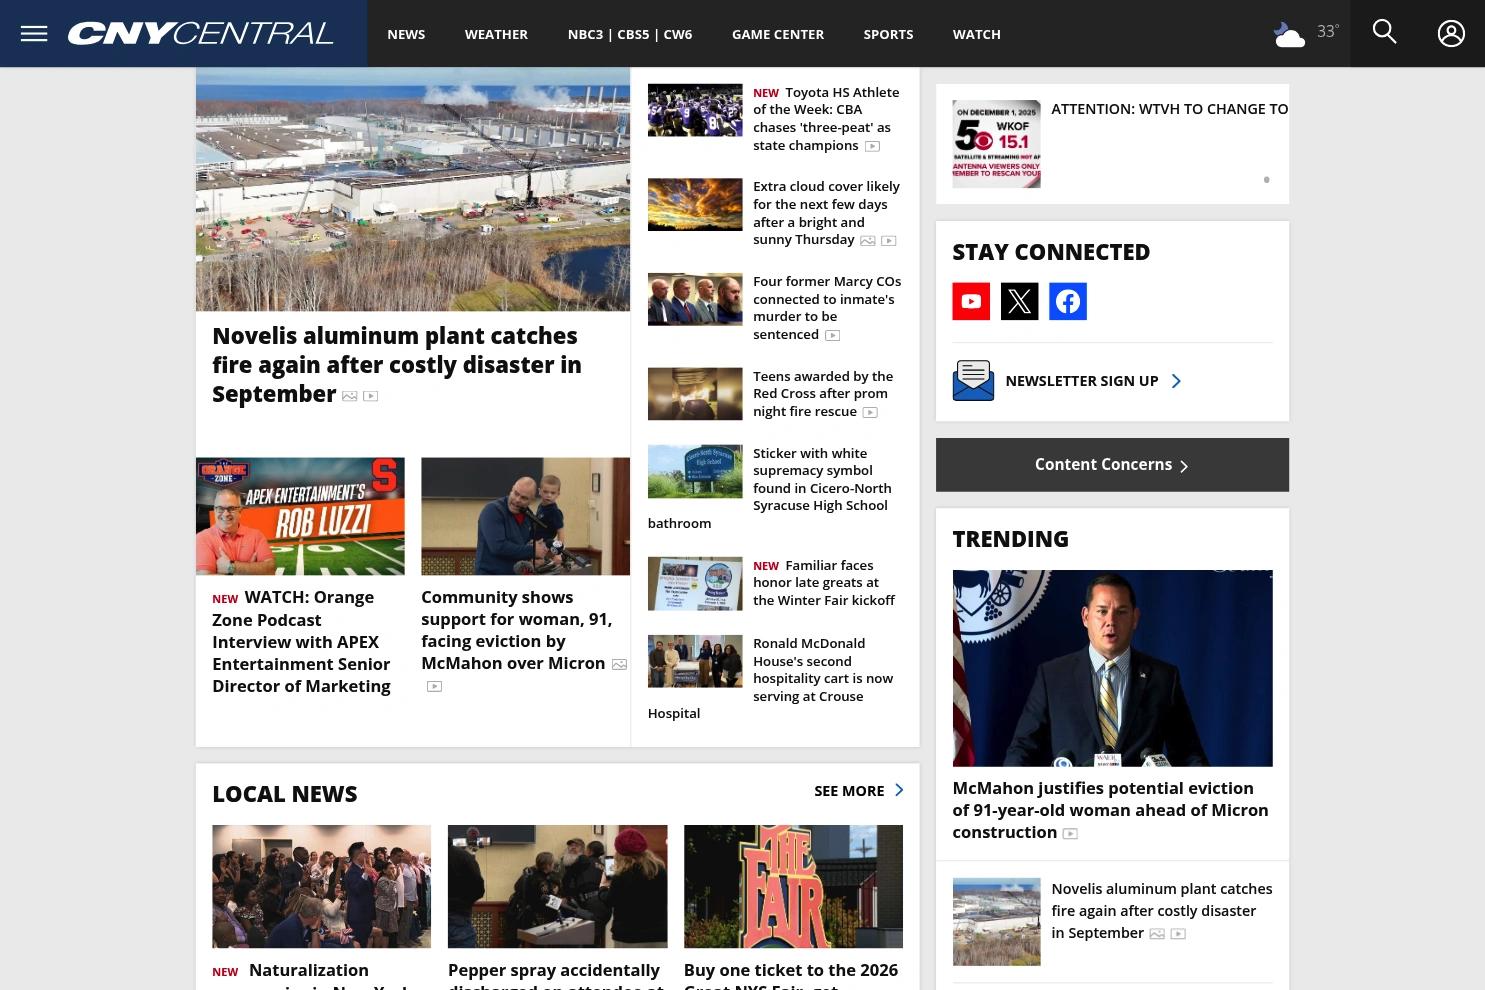Viewport: 1485px width, 990px height.
Task: Click the Newsletter Sign Up link
Action: (1082, 381)
